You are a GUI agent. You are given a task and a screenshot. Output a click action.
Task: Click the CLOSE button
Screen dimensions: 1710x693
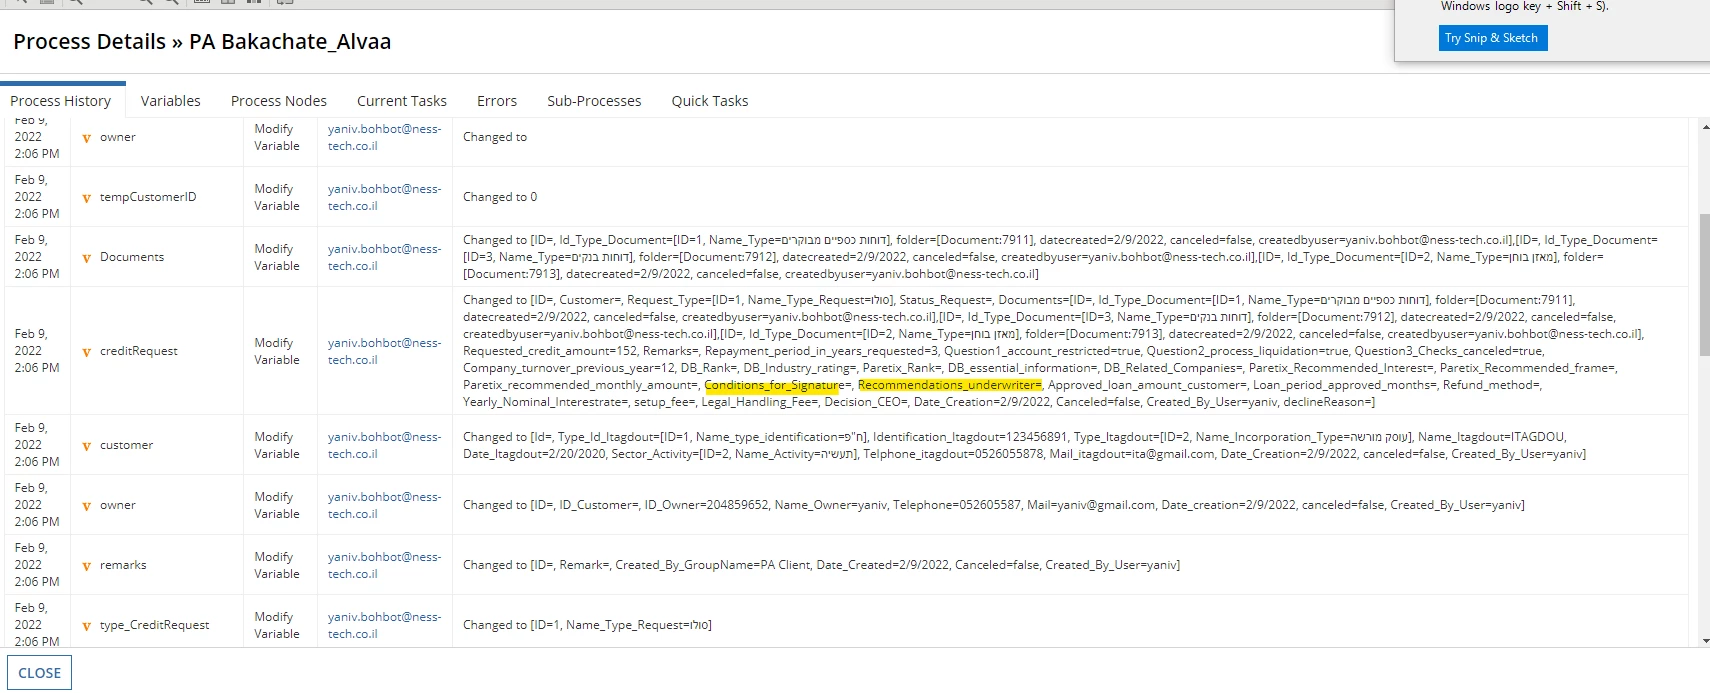(x=40, y=673)
